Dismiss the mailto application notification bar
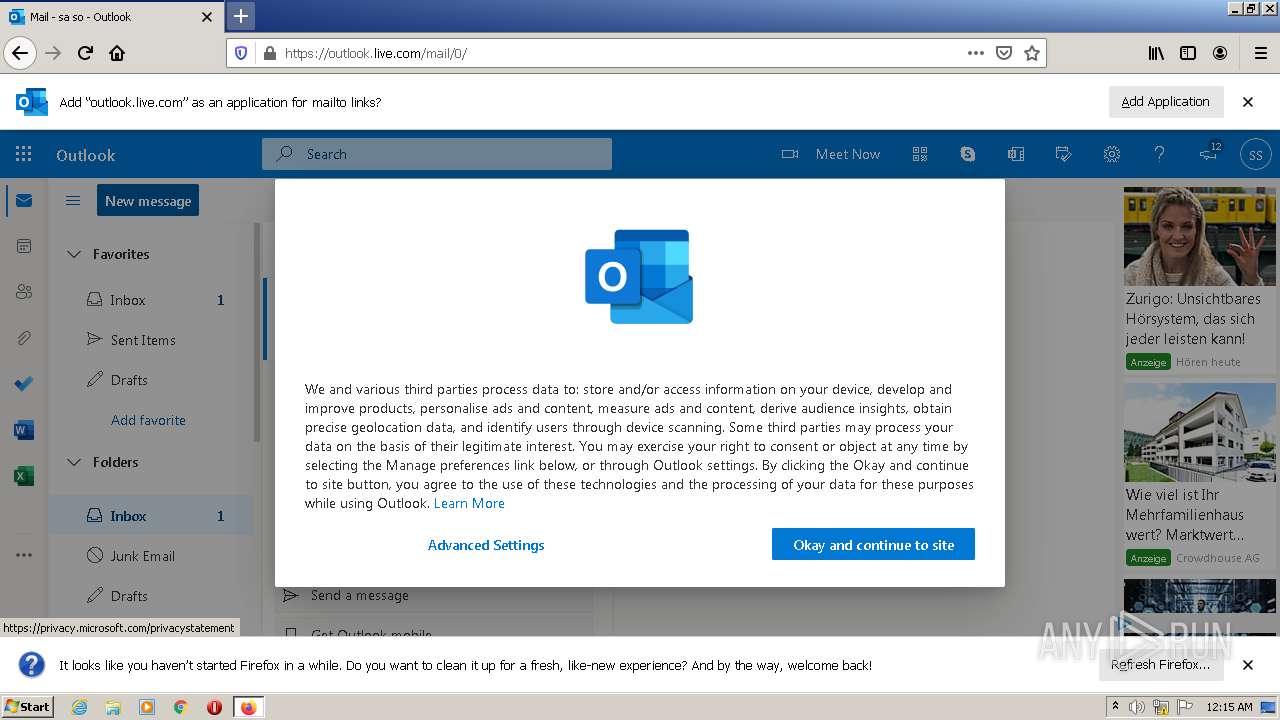 coord(1248,102)
